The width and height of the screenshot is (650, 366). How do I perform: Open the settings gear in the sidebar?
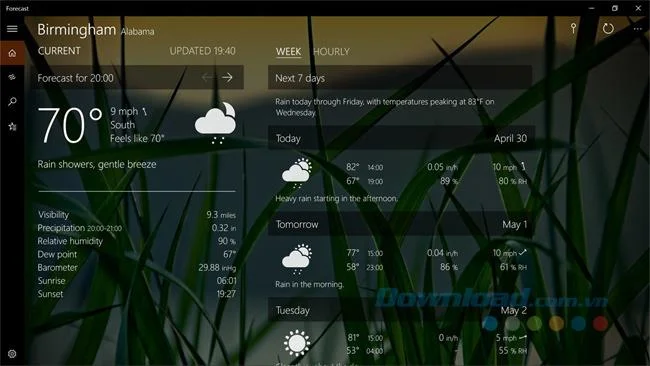click(12, 354)
